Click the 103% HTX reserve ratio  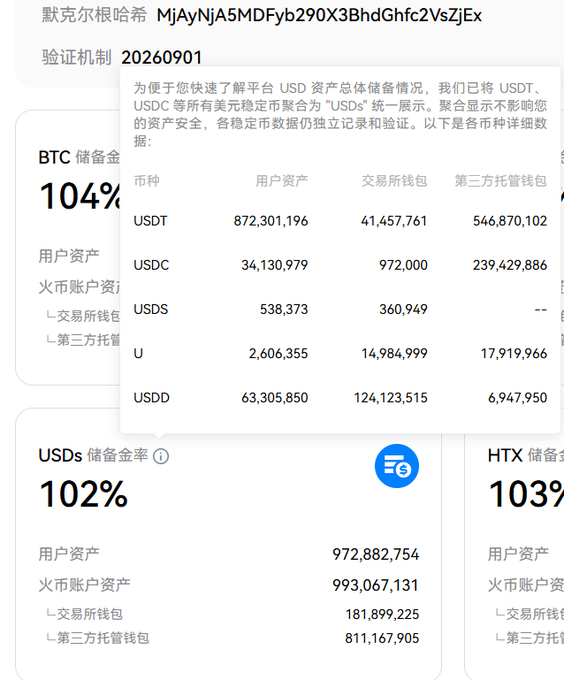pyautogui.click(x=526, y=494)
